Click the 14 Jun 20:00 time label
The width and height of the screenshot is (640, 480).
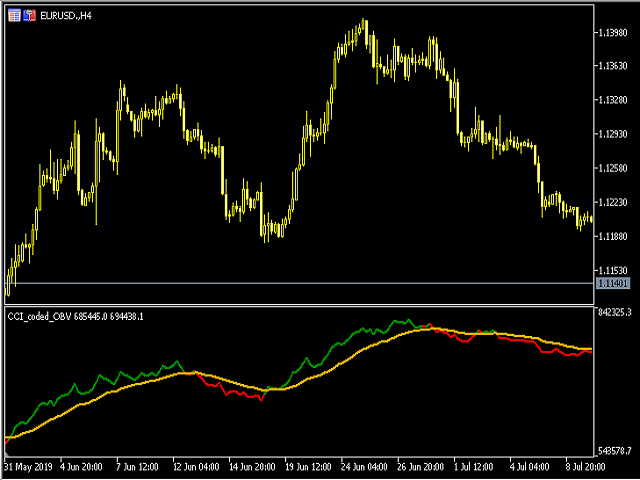pyautogui.click(x=251, y=467)
